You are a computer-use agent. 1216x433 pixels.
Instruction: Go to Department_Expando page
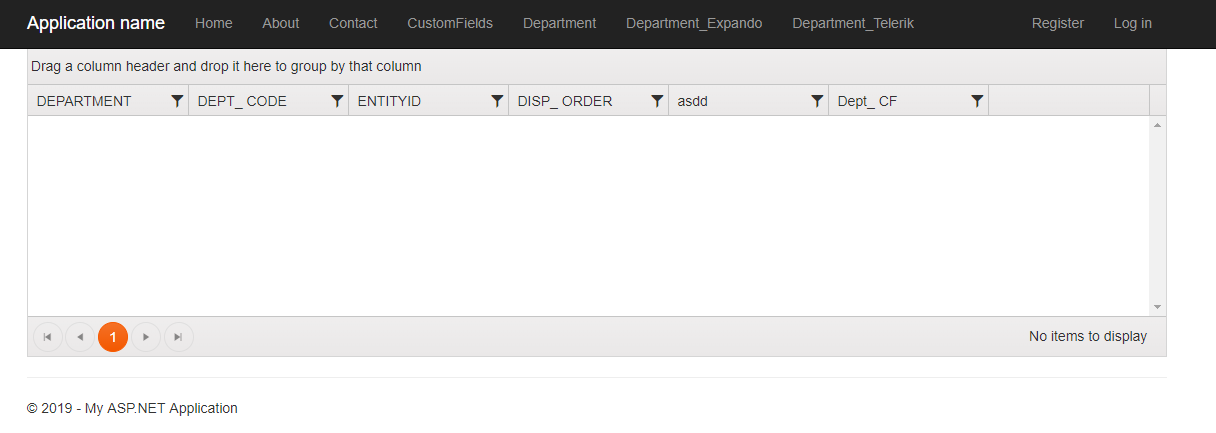point(694,23)
